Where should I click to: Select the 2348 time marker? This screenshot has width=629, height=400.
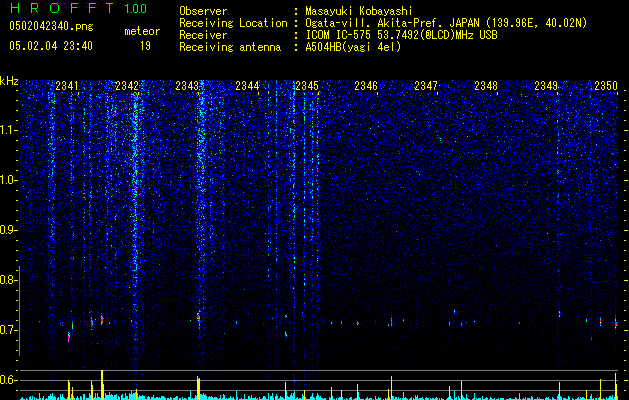coord(486,86)
